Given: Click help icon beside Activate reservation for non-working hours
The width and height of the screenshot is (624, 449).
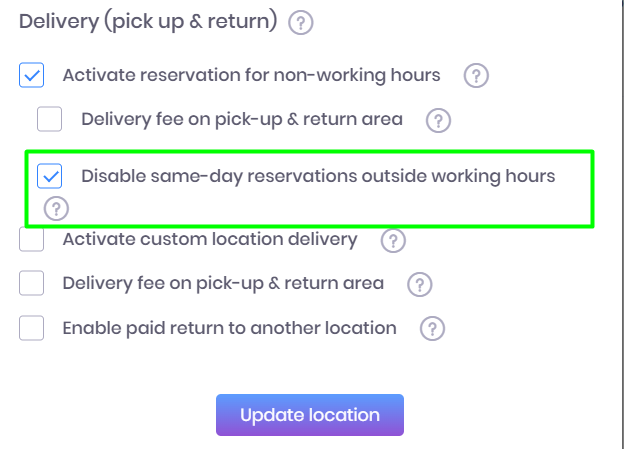Looking at the screenshot, I should (x=476, y=76).
